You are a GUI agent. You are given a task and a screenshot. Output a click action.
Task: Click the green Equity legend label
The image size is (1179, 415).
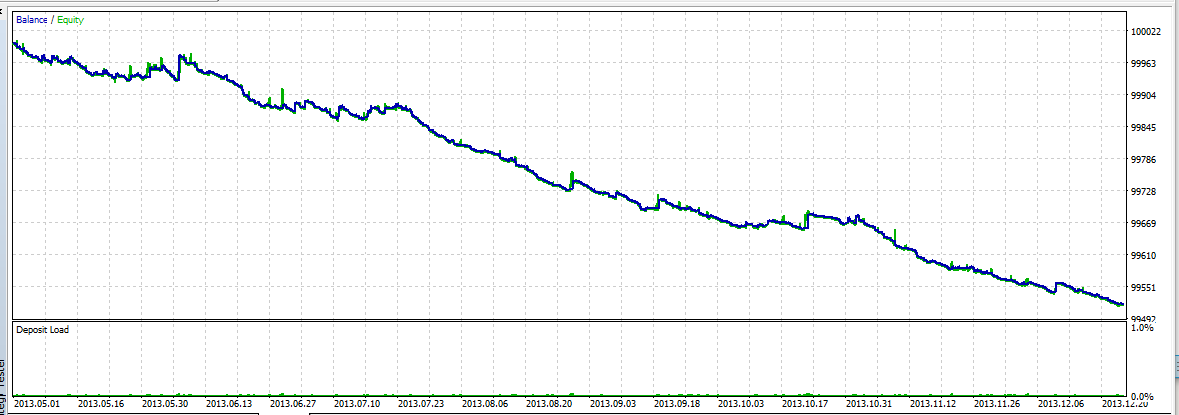click(69, 20)
